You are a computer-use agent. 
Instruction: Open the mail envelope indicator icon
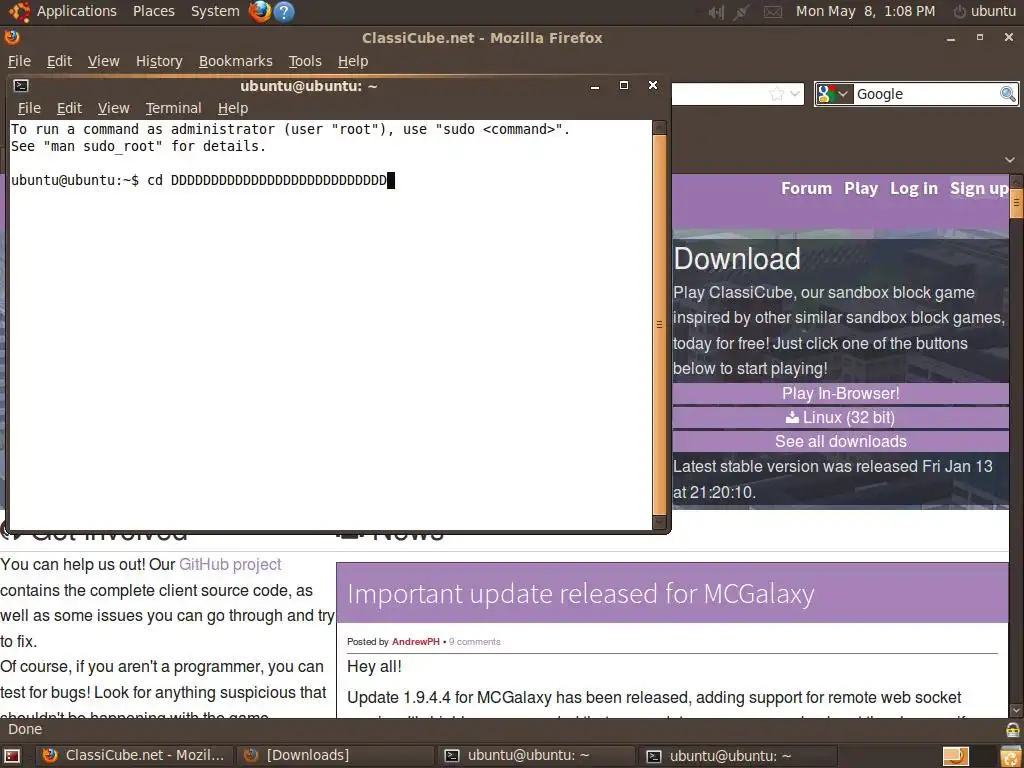pyautogui.click(x=773, y=12)
